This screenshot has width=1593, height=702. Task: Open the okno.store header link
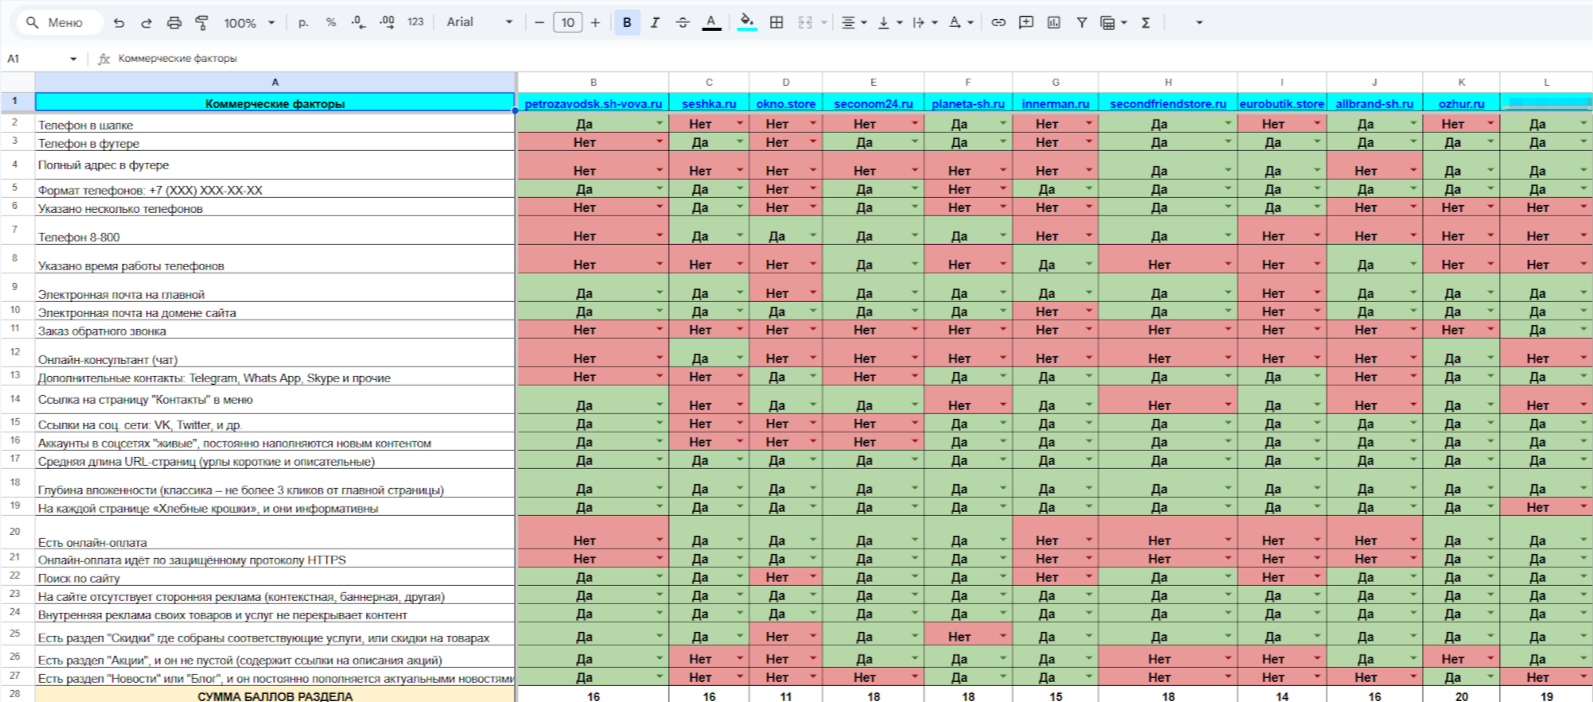coord(786,103)
